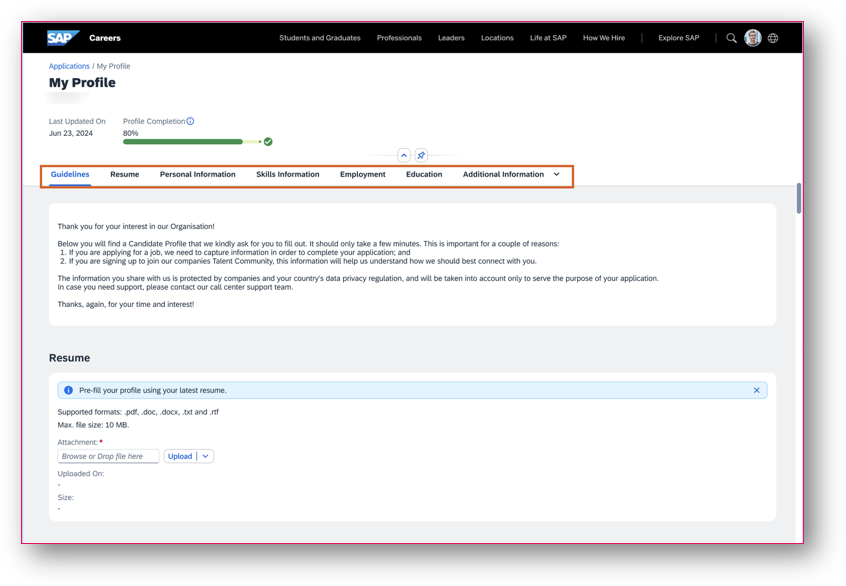Open How We Hire menu item
Image resolution: width=846 pixels, height=586 pixels.
tap(604, 38)
